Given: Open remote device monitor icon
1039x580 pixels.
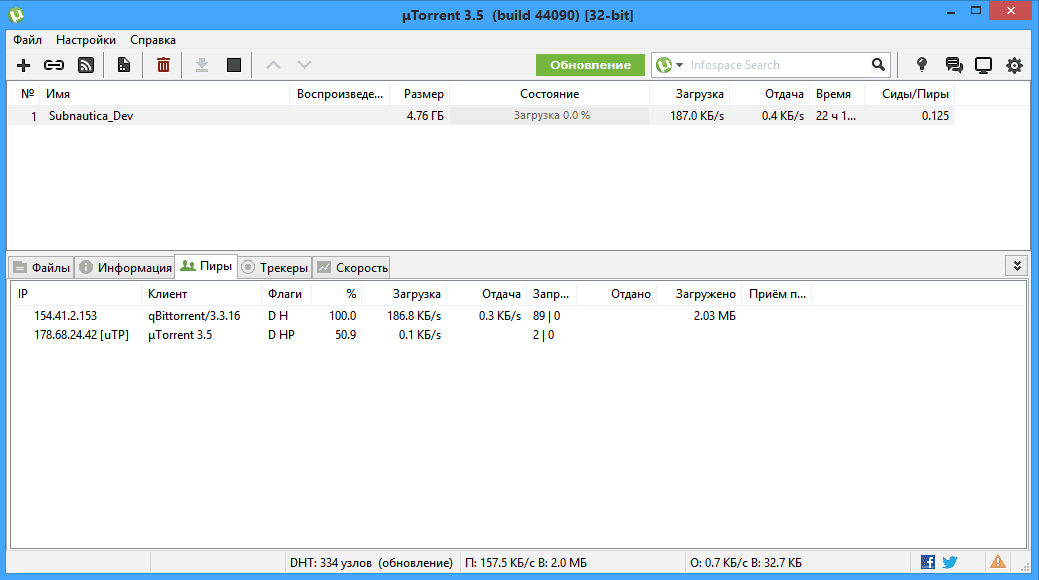Looking at the screenshot, I should (983, 65).
